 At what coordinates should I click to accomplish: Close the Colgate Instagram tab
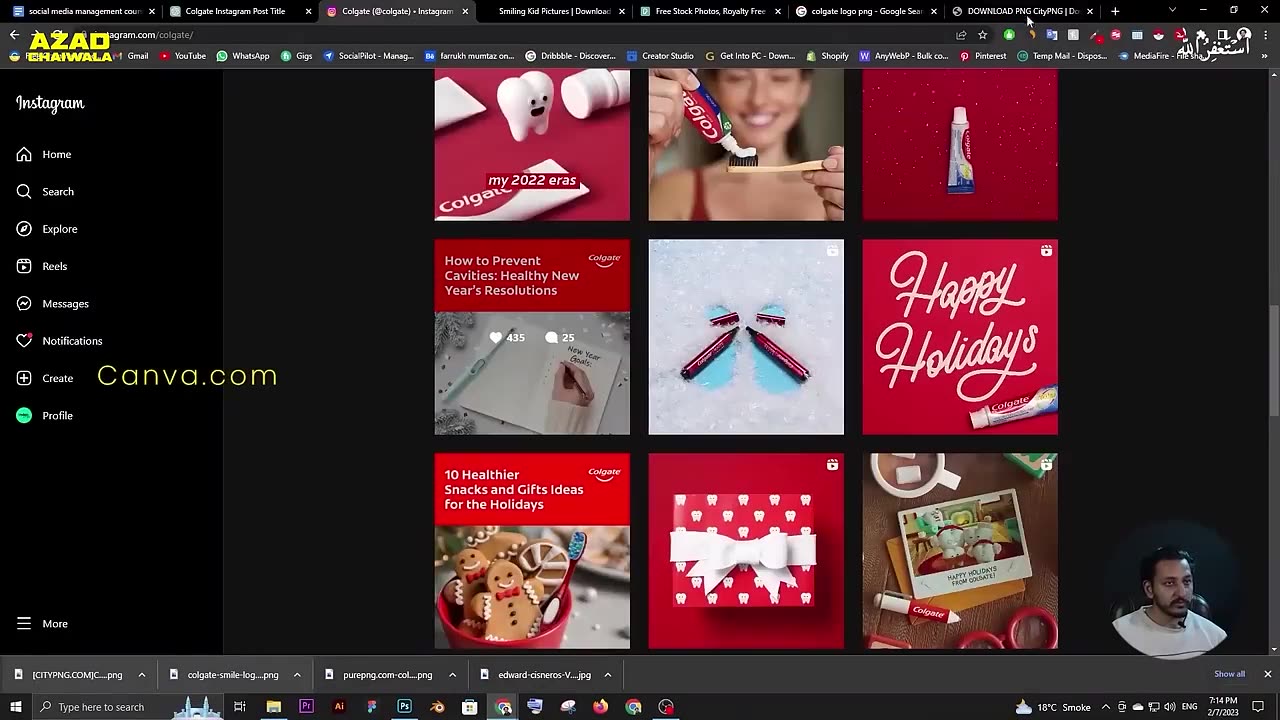click(x=465, y=11)
